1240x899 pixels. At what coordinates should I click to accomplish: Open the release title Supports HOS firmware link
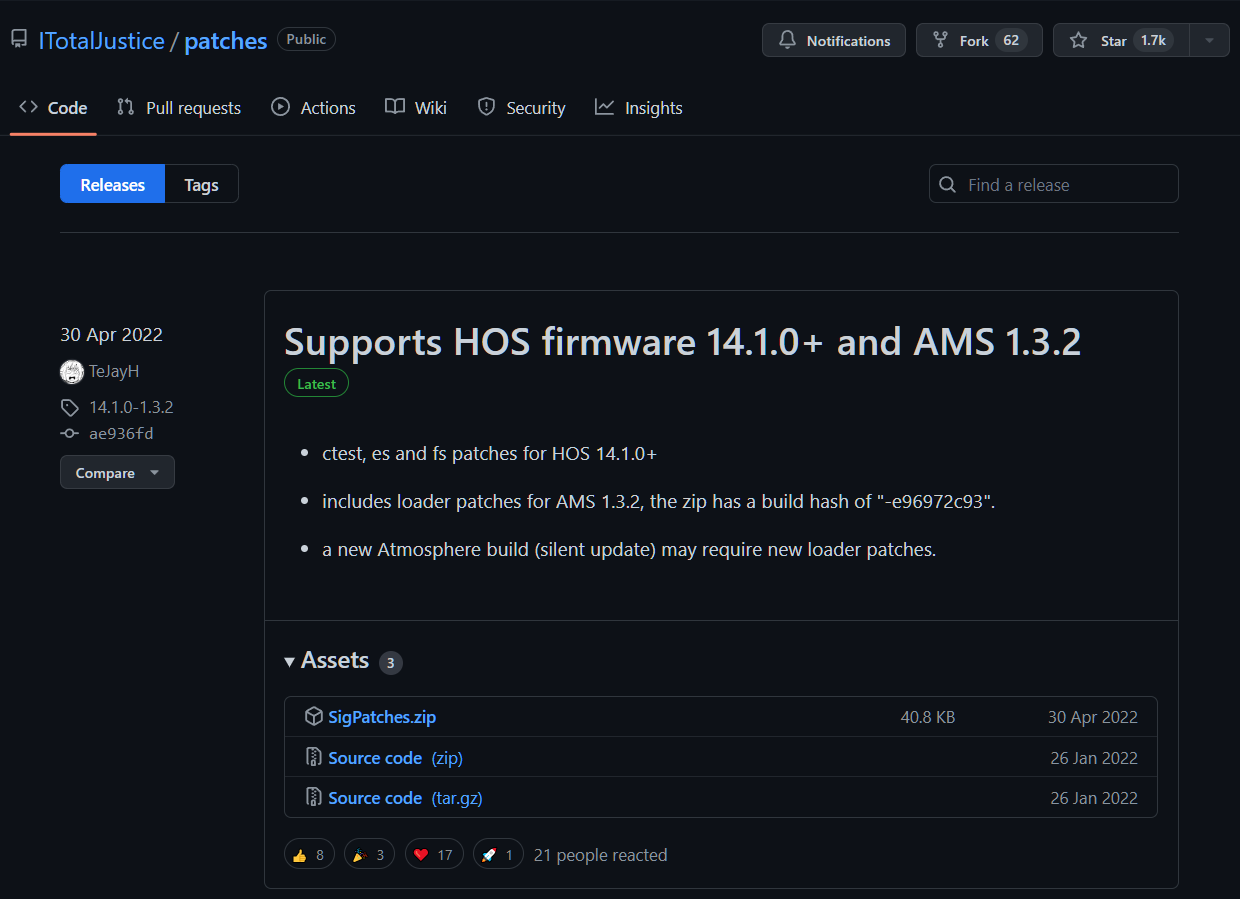point(682,342)
